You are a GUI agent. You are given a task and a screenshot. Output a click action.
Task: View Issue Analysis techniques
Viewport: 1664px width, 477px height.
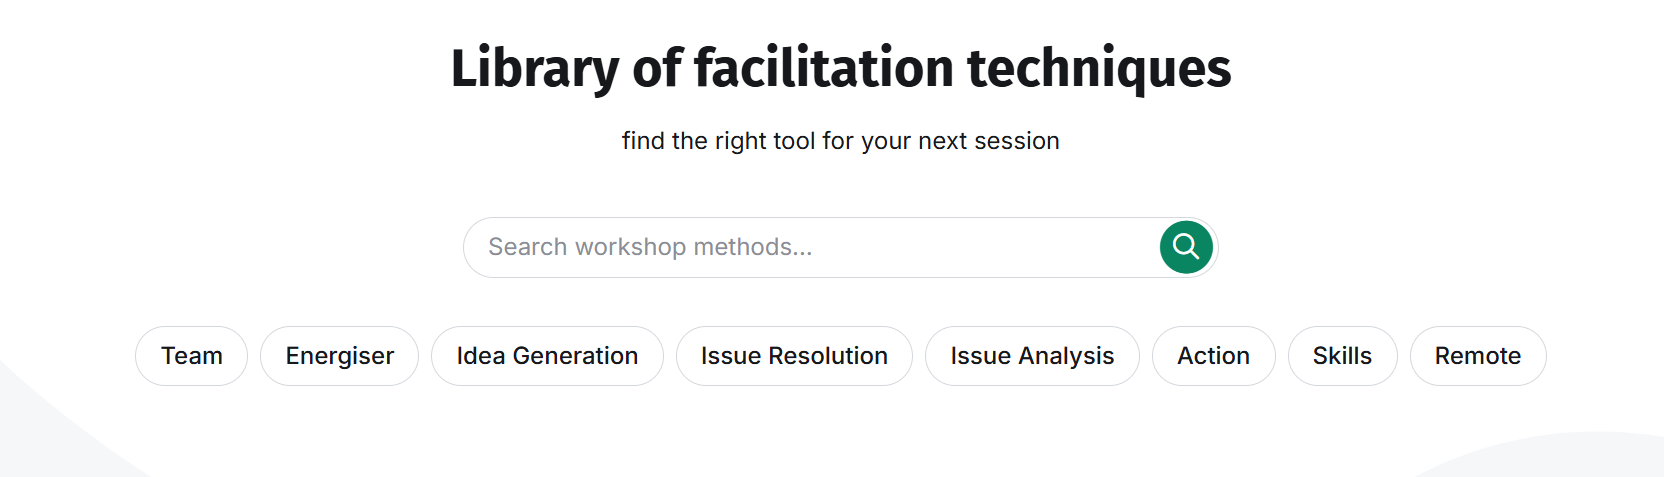coord(1032,356)
